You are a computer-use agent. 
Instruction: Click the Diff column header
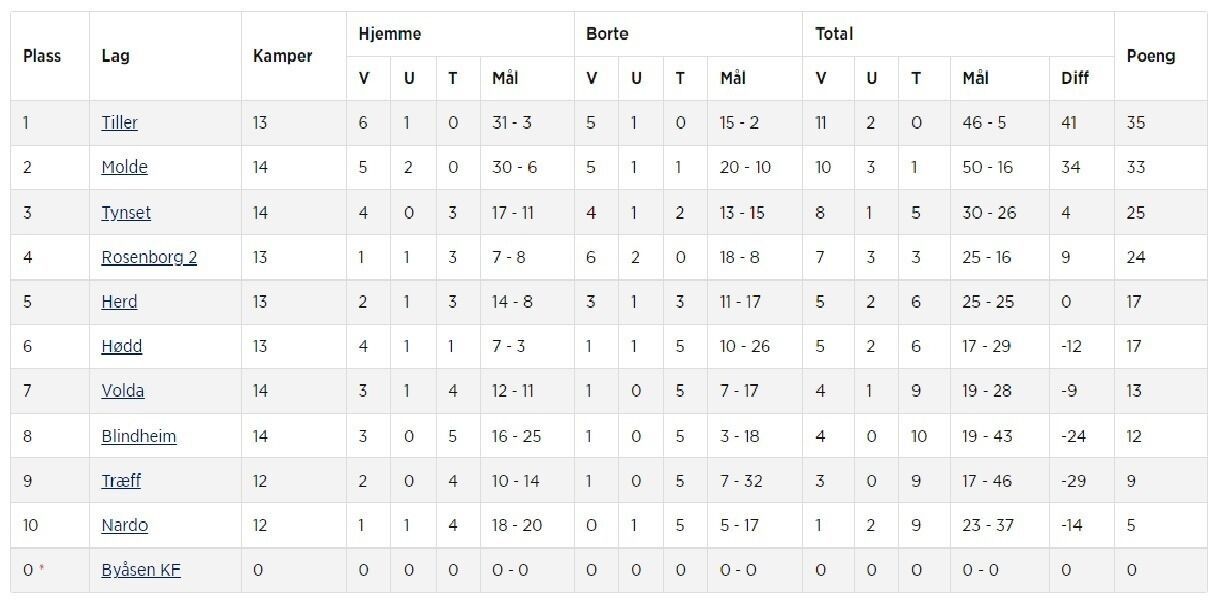pyautogui.click(x=1075, y=78)
